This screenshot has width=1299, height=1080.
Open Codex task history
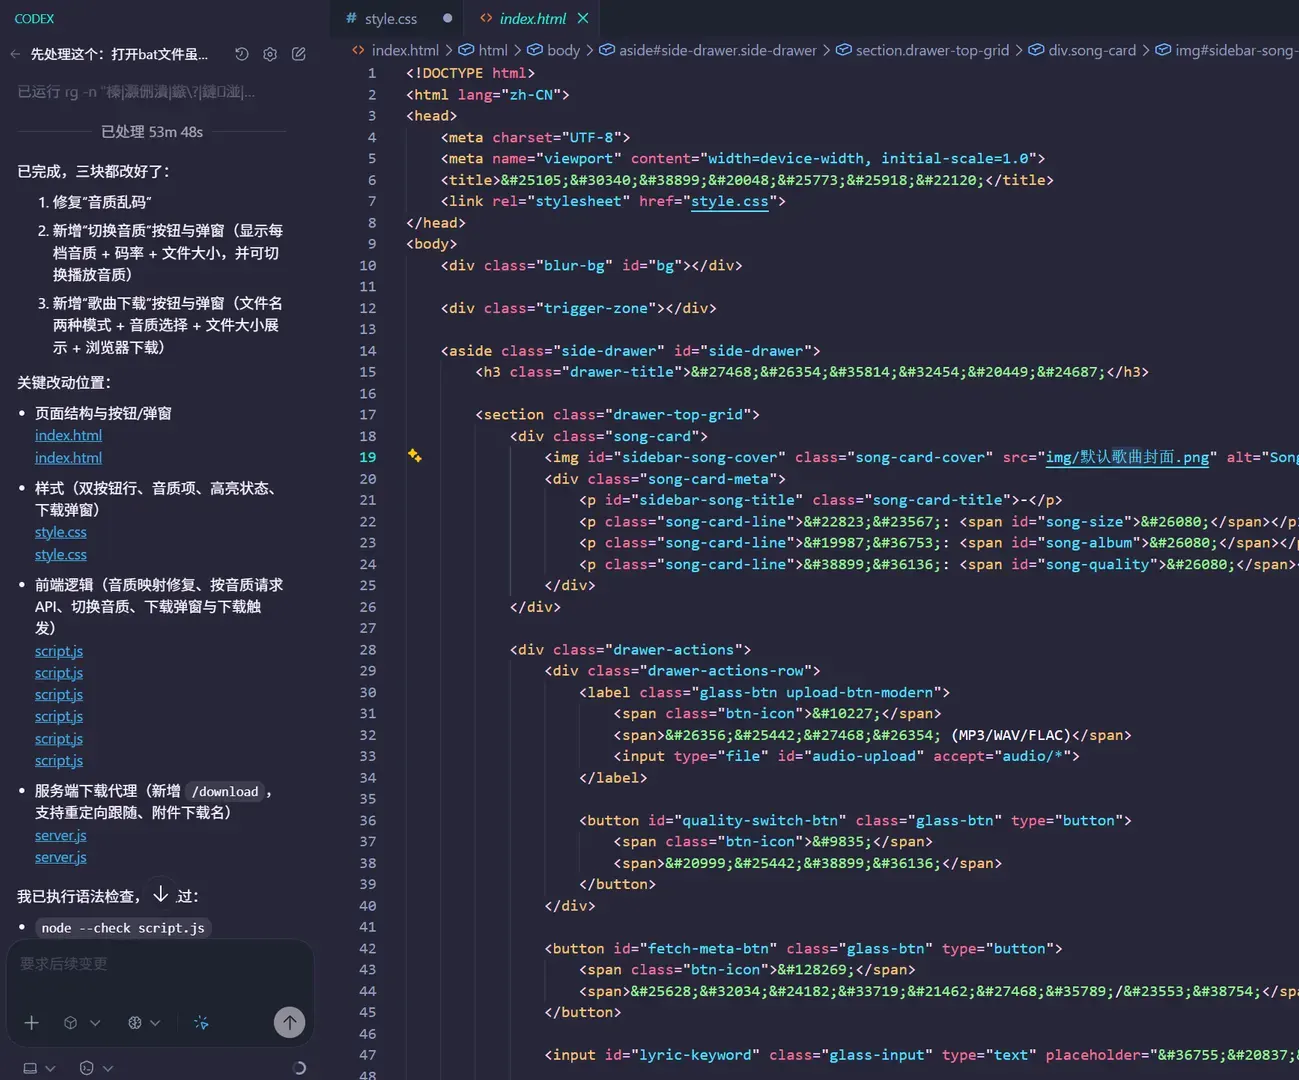coord(241,54)
